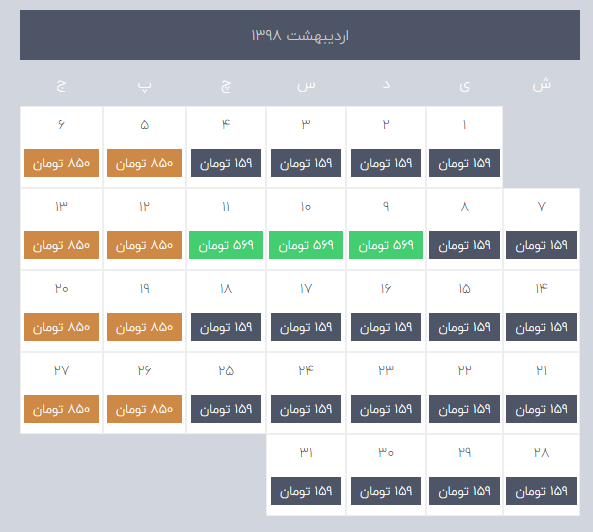
Task: Click the ۸۵۰ تومان badge on day ۶
Action: [x=61, y=163]
